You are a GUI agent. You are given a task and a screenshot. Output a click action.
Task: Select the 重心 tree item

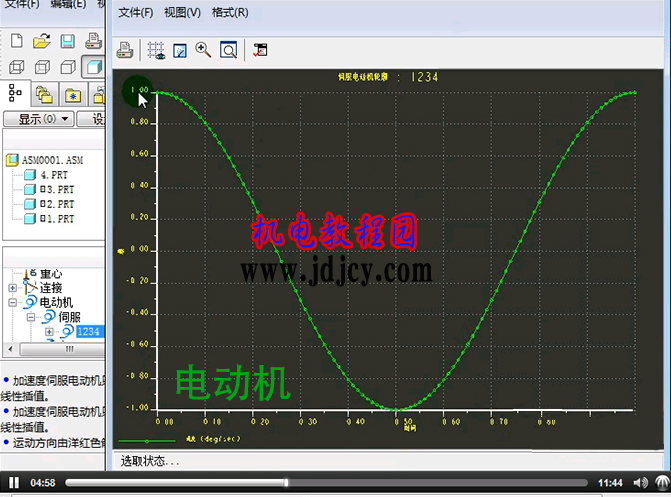tap(51, 274)
